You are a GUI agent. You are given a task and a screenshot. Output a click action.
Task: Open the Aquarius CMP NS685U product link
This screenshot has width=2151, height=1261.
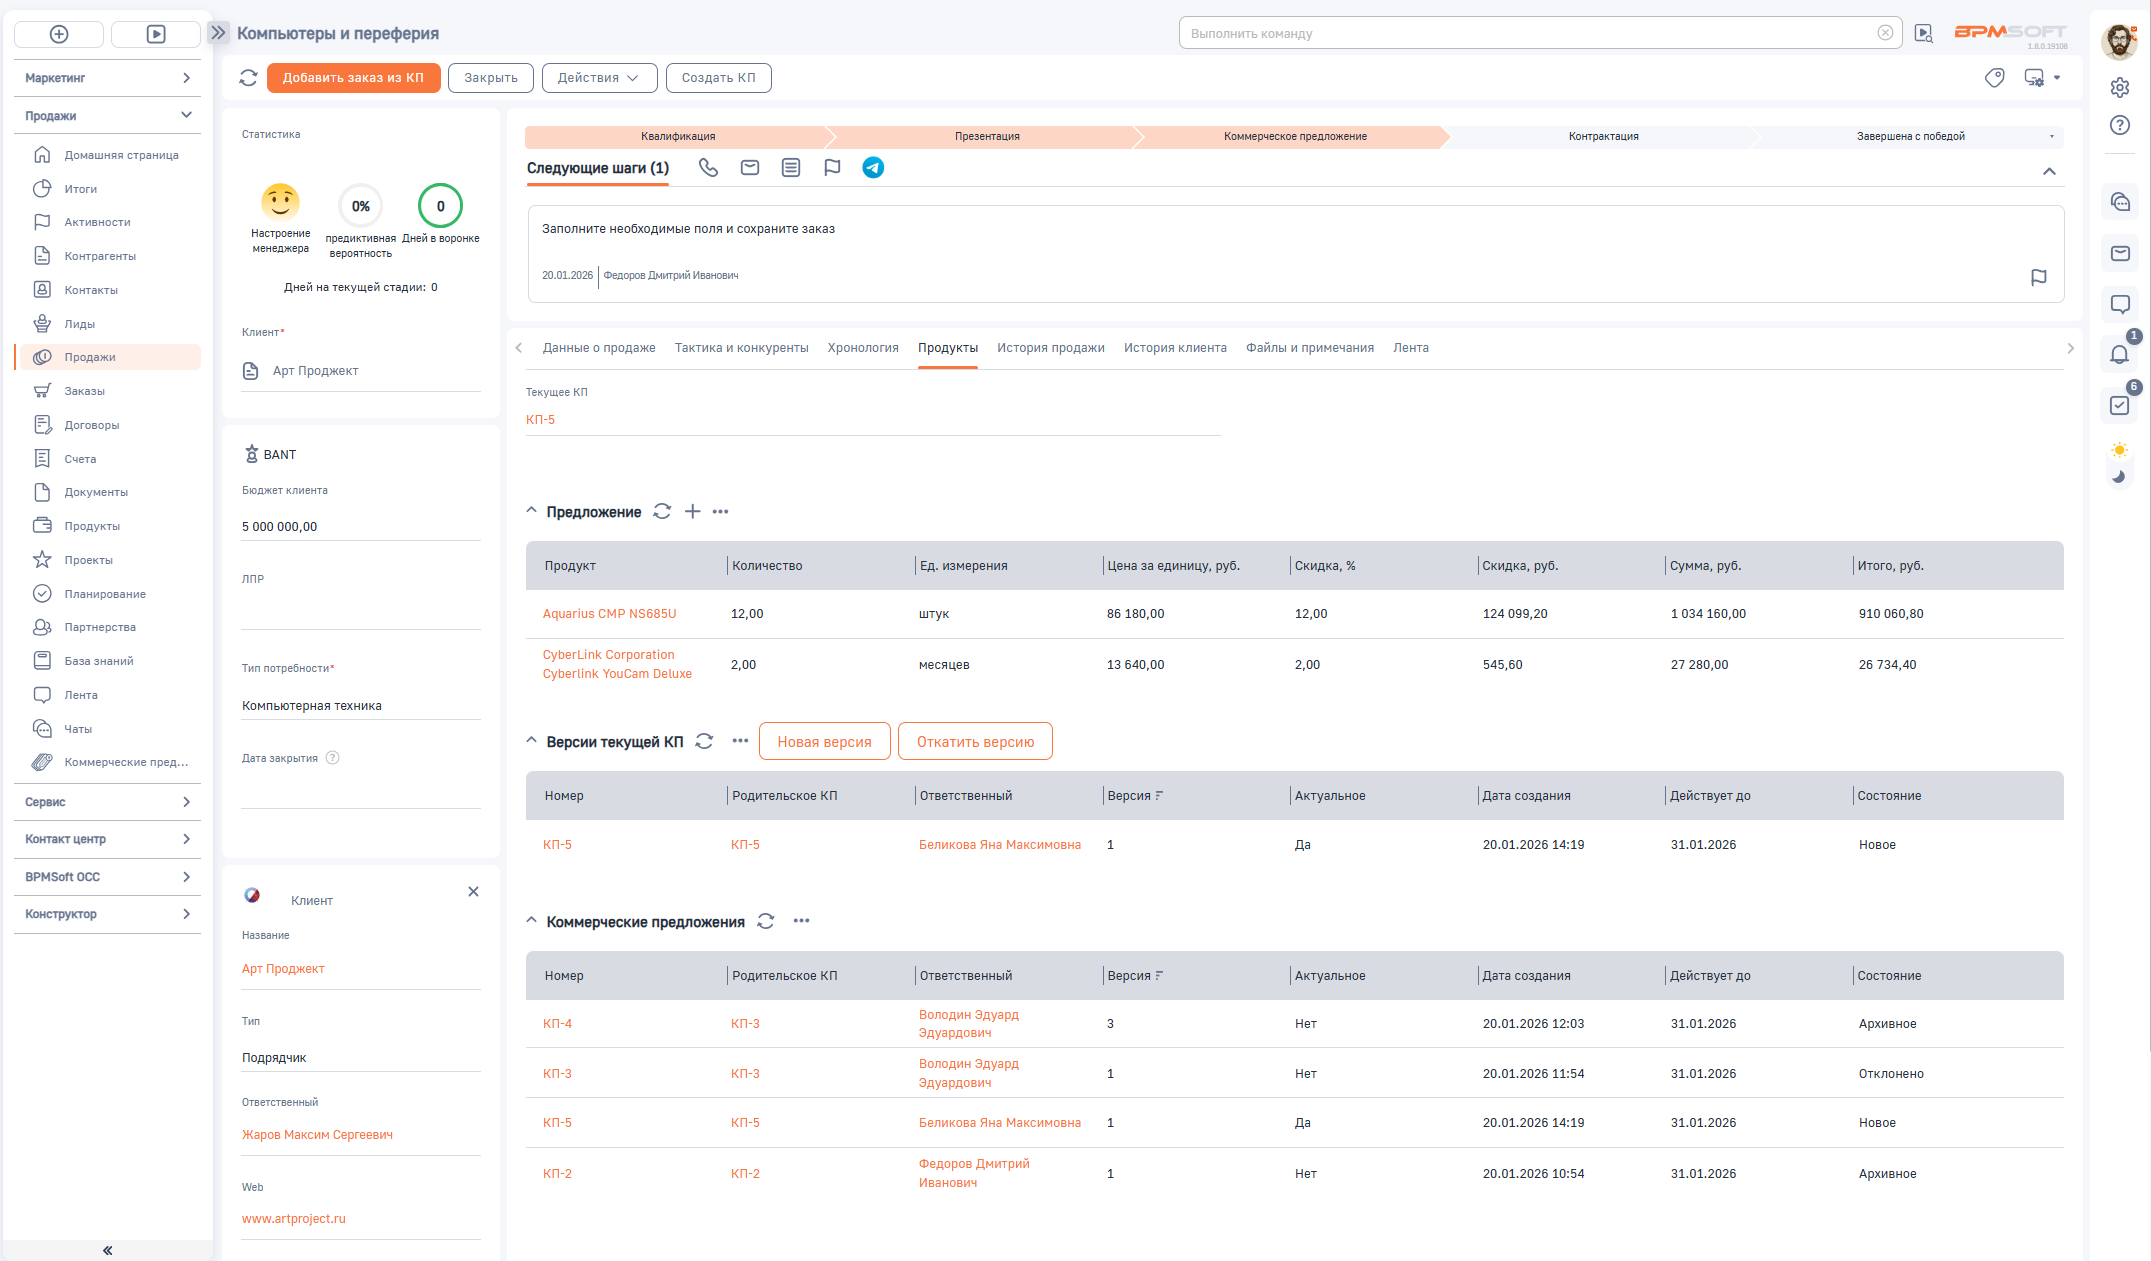(x=609, y=614)
